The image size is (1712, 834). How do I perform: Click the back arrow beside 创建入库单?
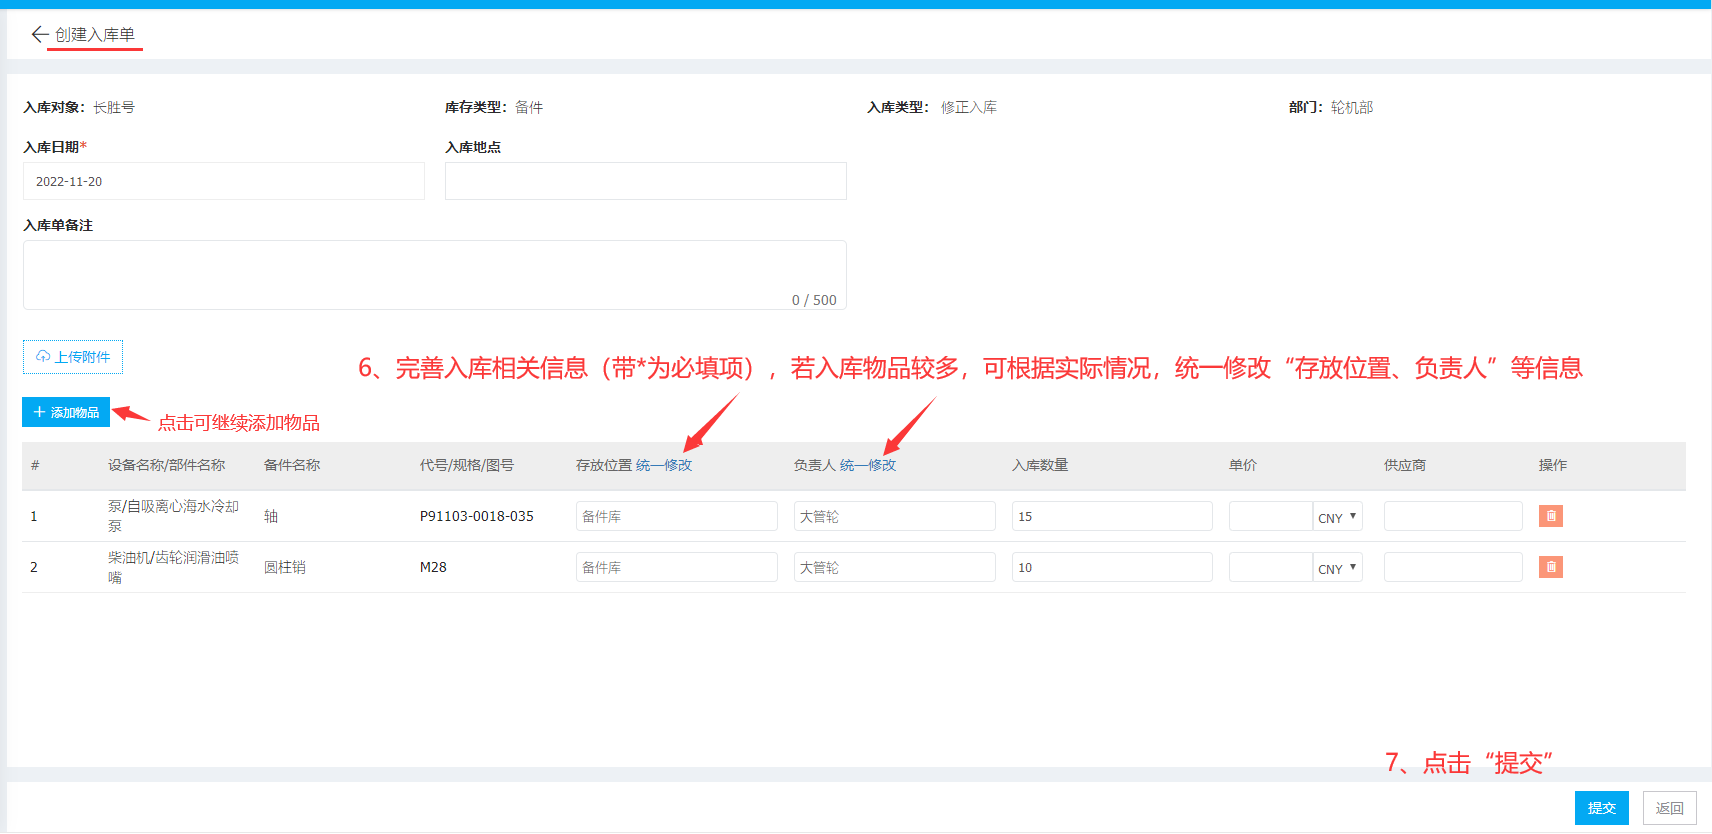tap(40, 35)
